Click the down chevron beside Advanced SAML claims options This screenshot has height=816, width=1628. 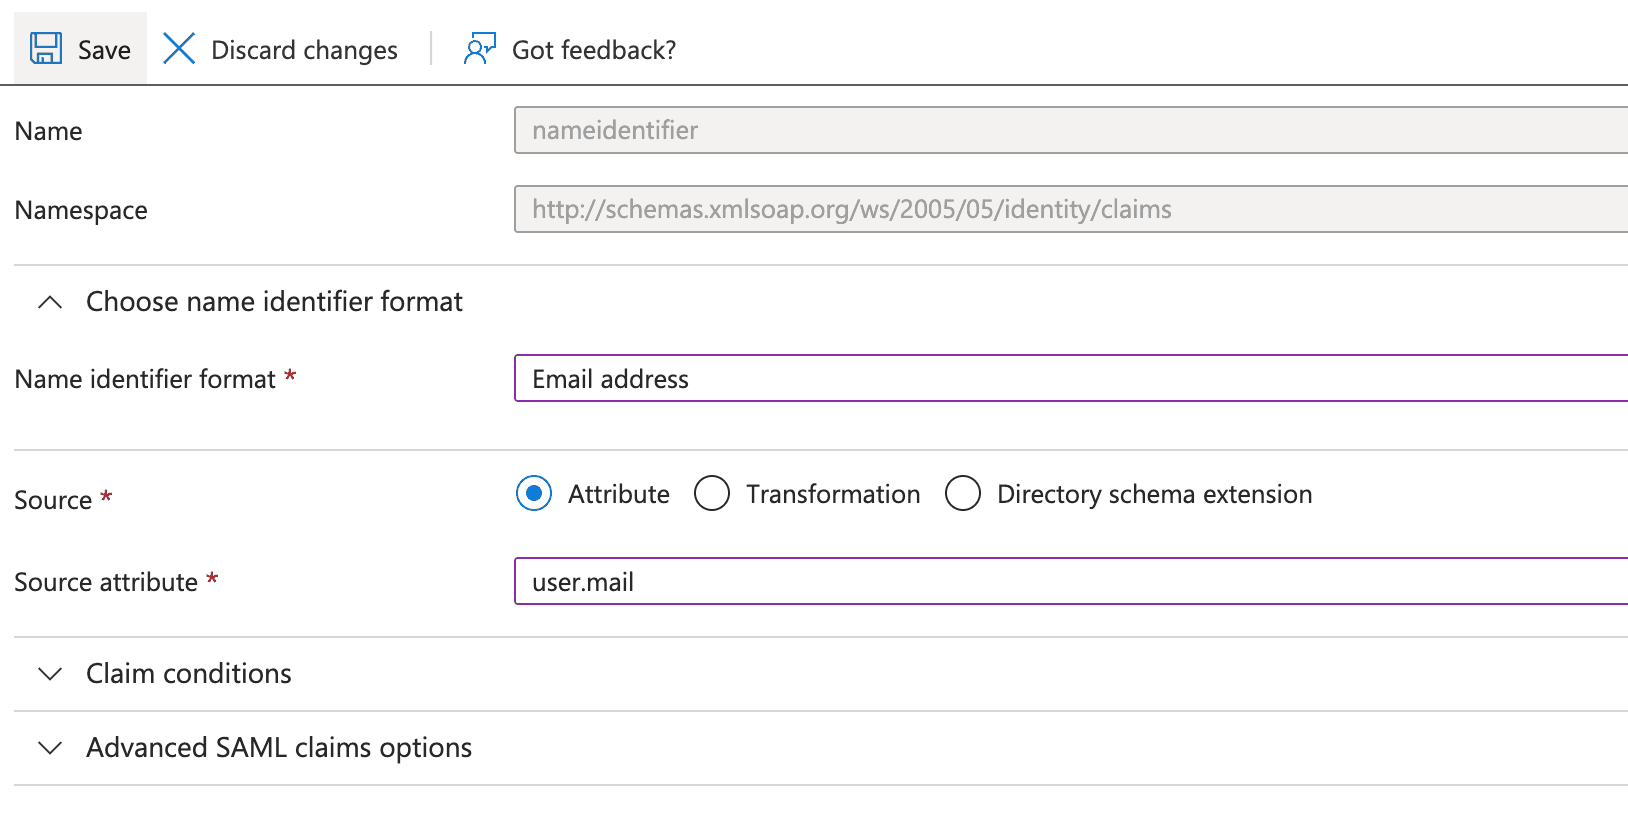(50, 748)
